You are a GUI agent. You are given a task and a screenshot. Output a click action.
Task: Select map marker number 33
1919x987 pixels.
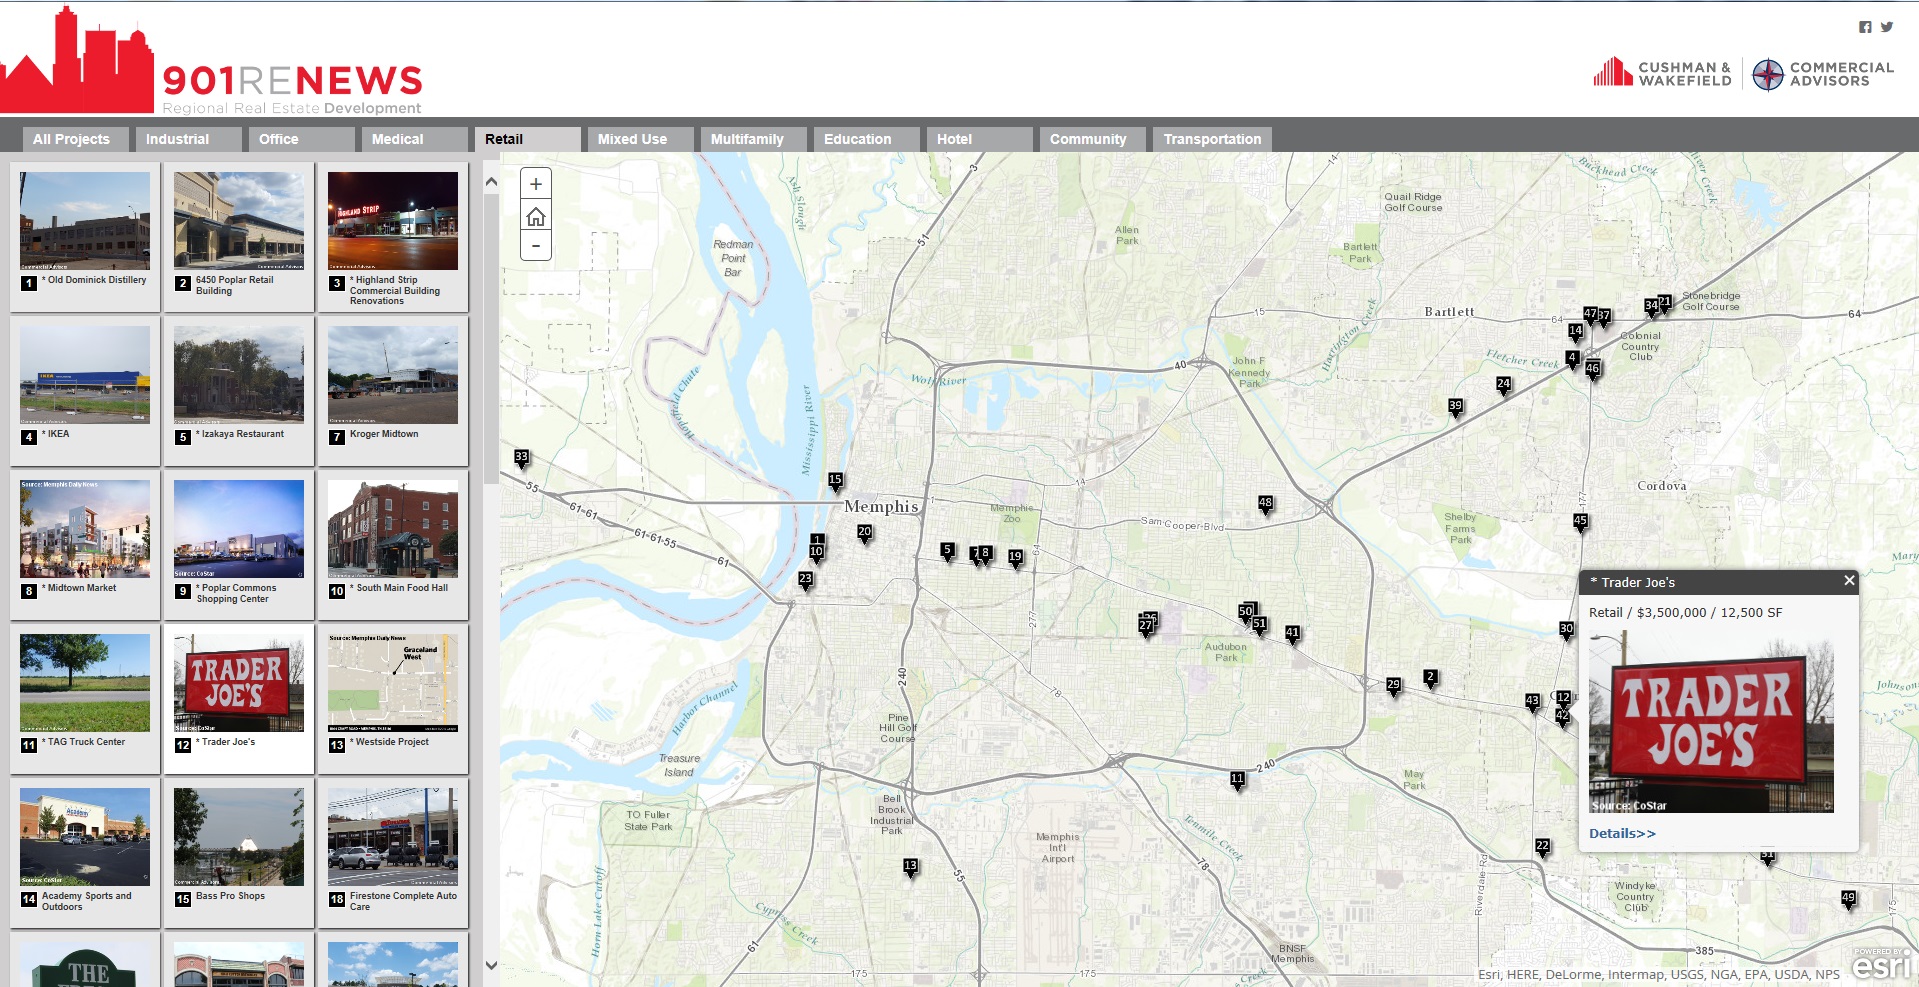[521, 458]
